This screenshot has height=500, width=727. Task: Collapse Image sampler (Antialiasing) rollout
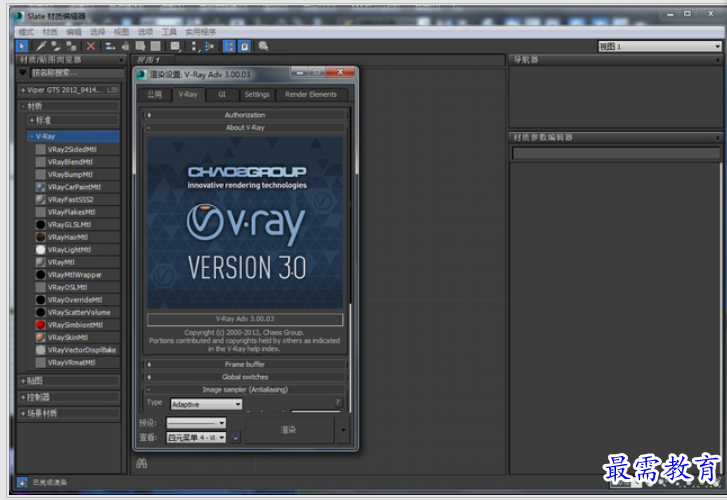(x=245, y=390)
